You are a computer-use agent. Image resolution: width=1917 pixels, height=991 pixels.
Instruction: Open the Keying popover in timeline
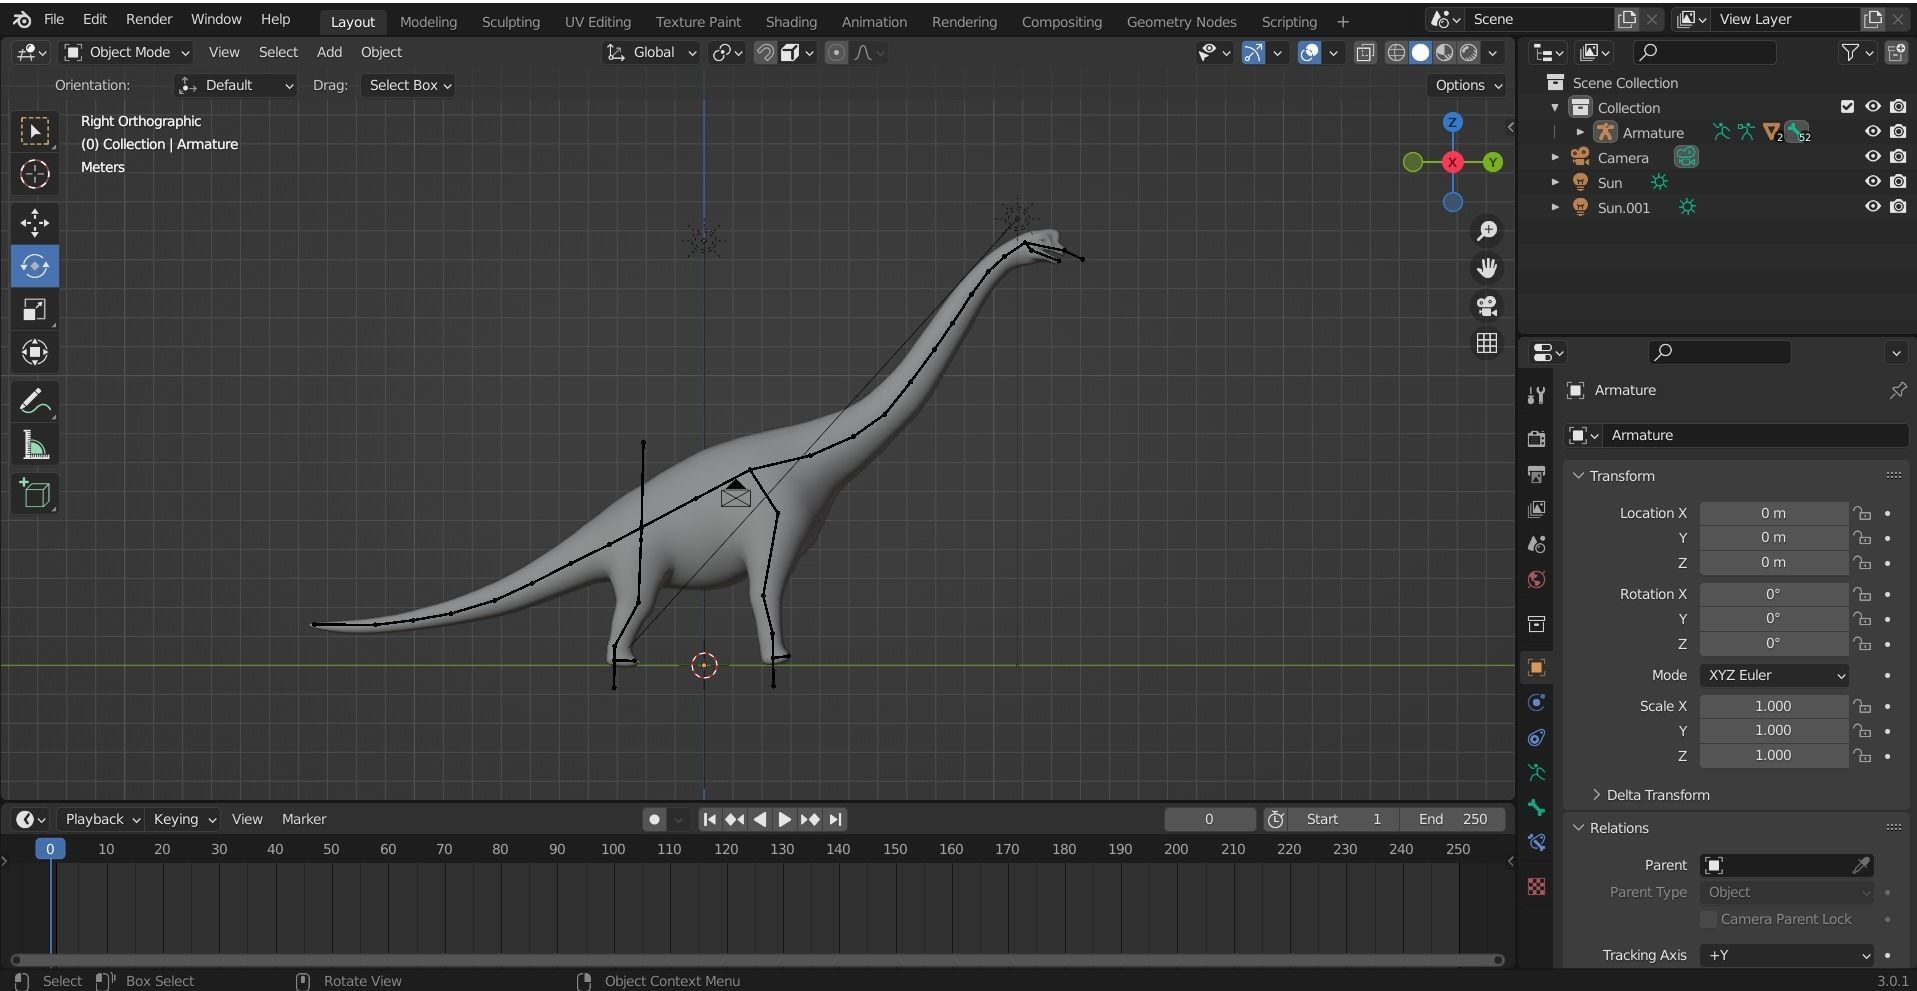point(184,819)
